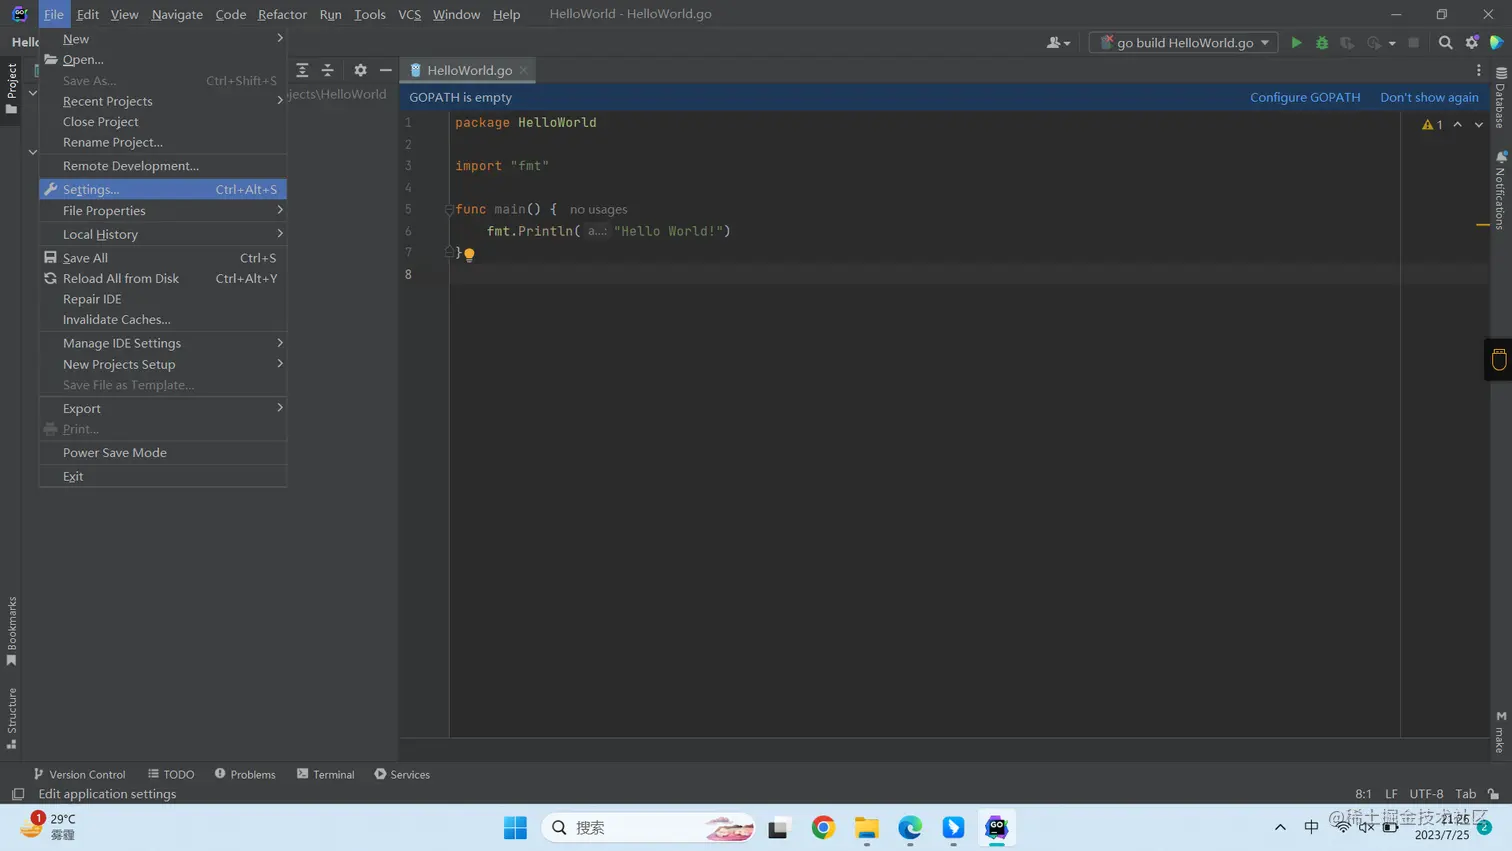The height and width of the screenshot is (851, 1512).
Task: Open the Terminal tool window
Action: [326, 774]
